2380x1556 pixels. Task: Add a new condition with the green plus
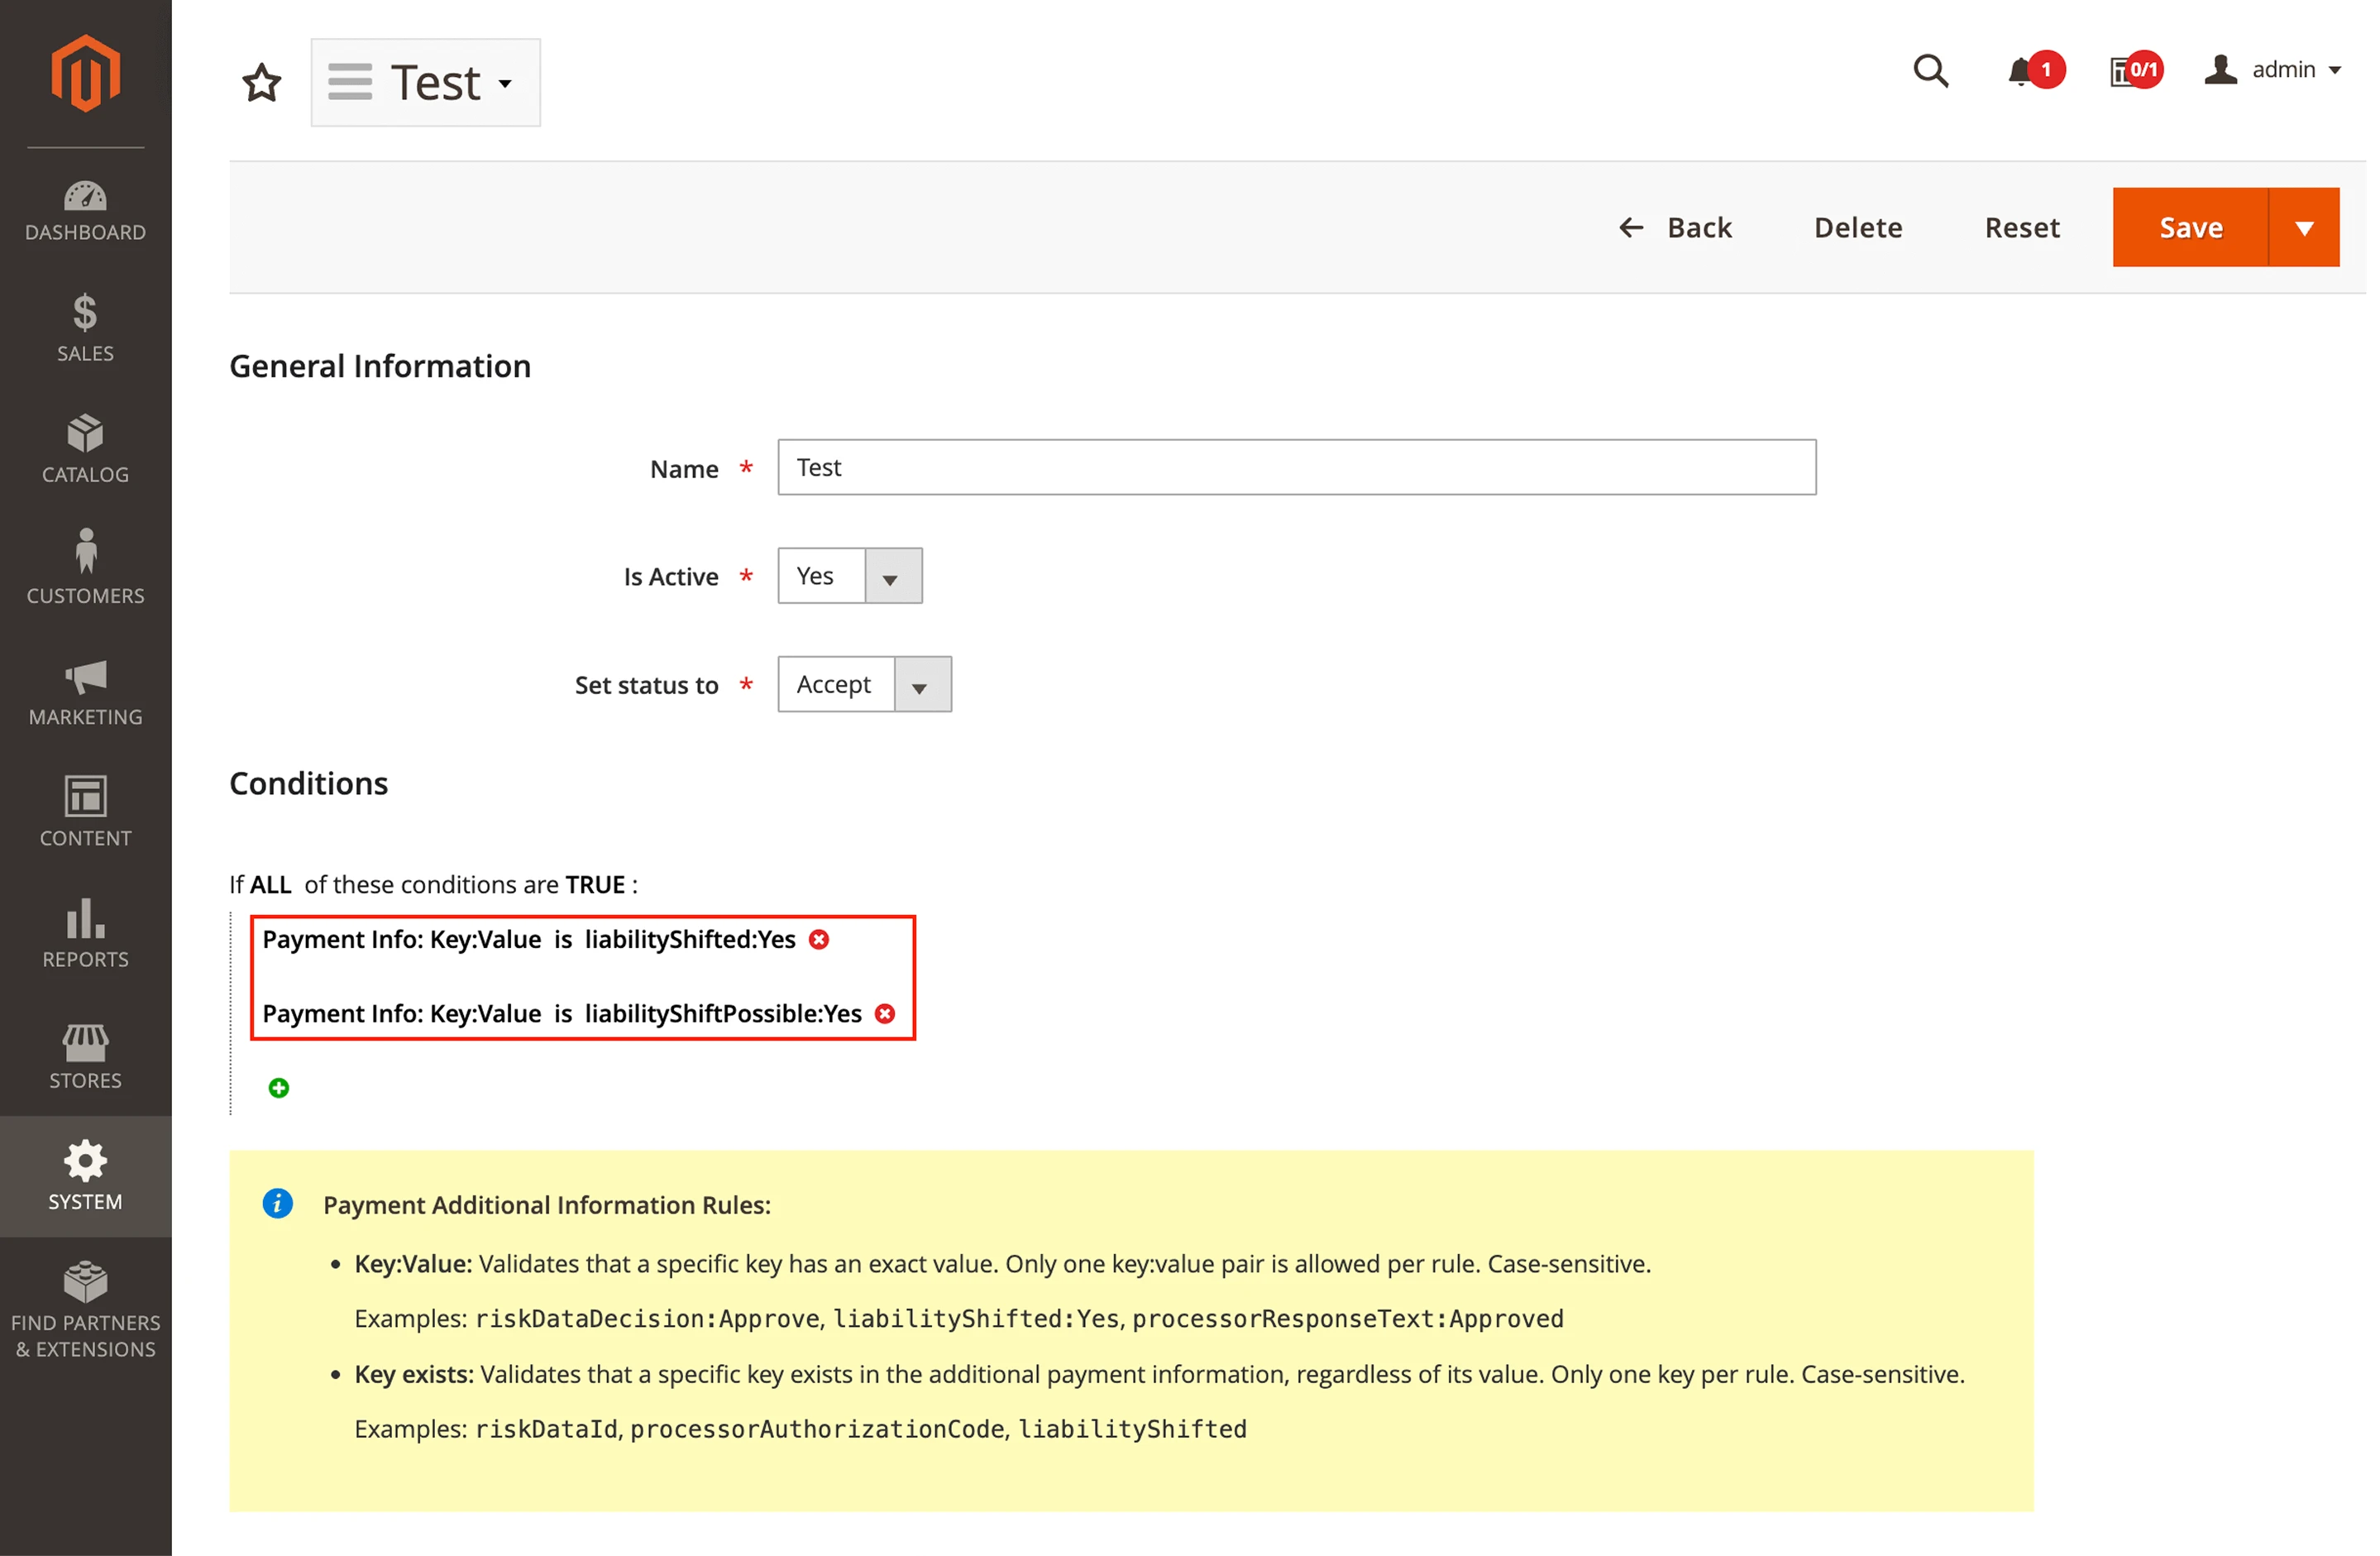tap(277, 1087)
